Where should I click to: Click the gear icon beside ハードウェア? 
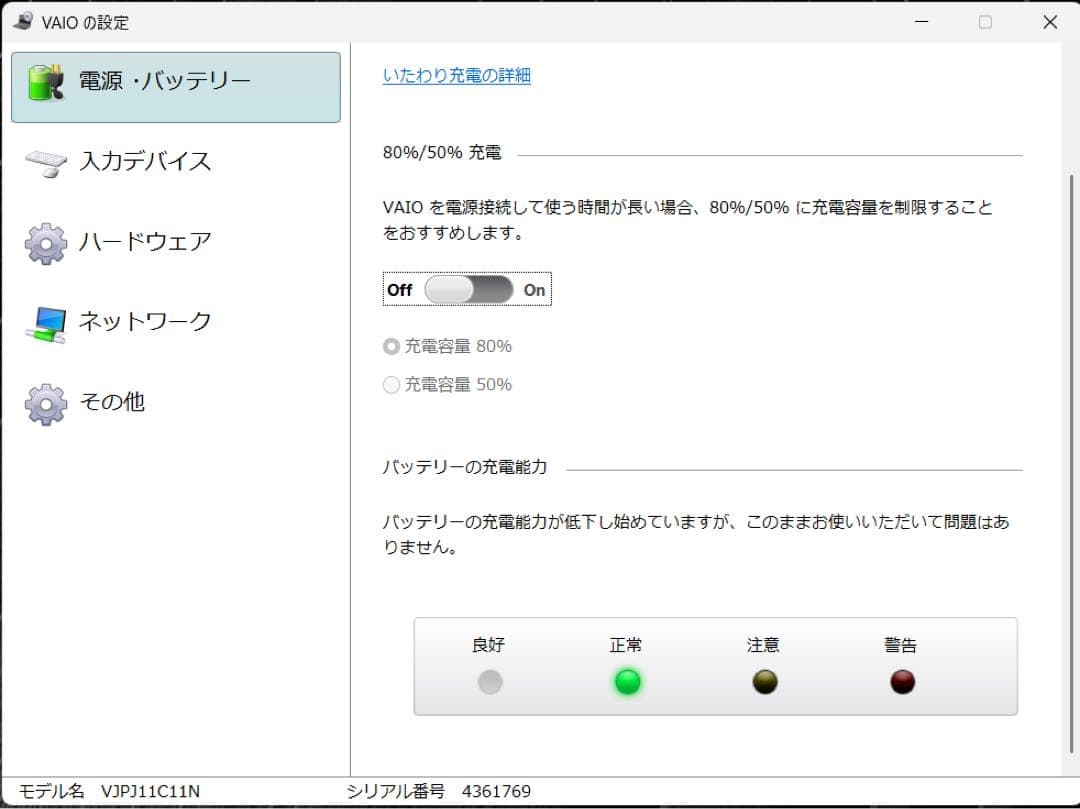tap(45, 243)
